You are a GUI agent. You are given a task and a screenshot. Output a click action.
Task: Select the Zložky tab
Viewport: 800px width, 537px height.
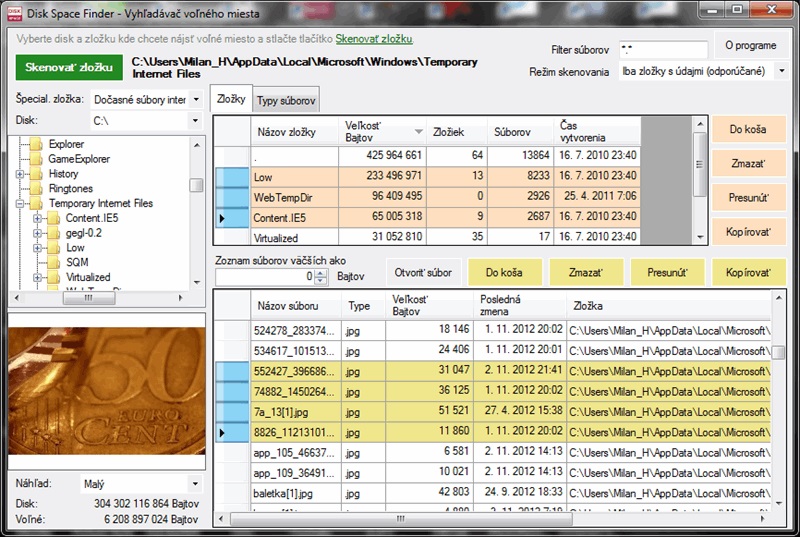[x=231, y=100]
